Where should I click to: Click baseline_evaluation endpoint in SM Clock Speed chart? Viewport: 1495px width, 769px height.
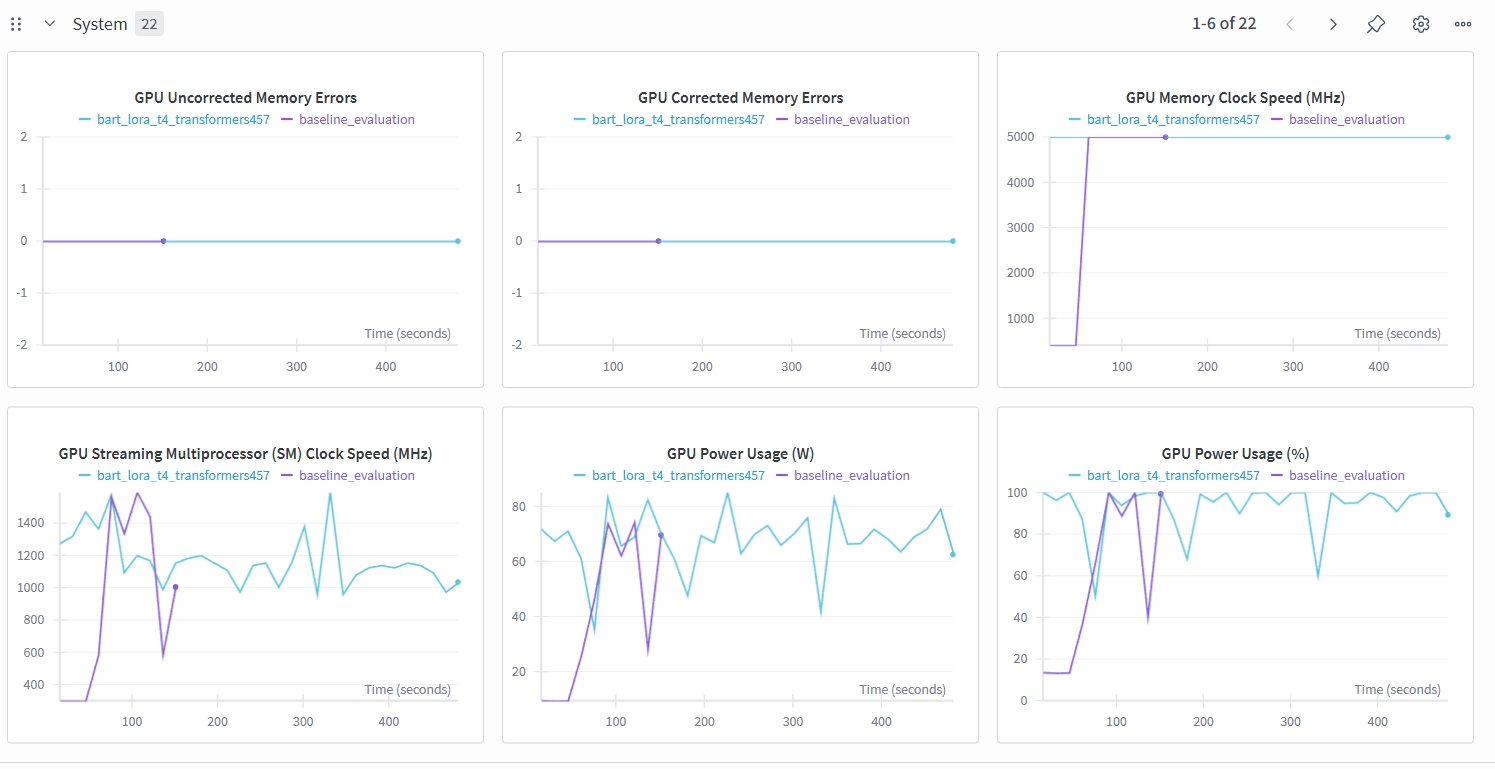[x=175, y=587]
